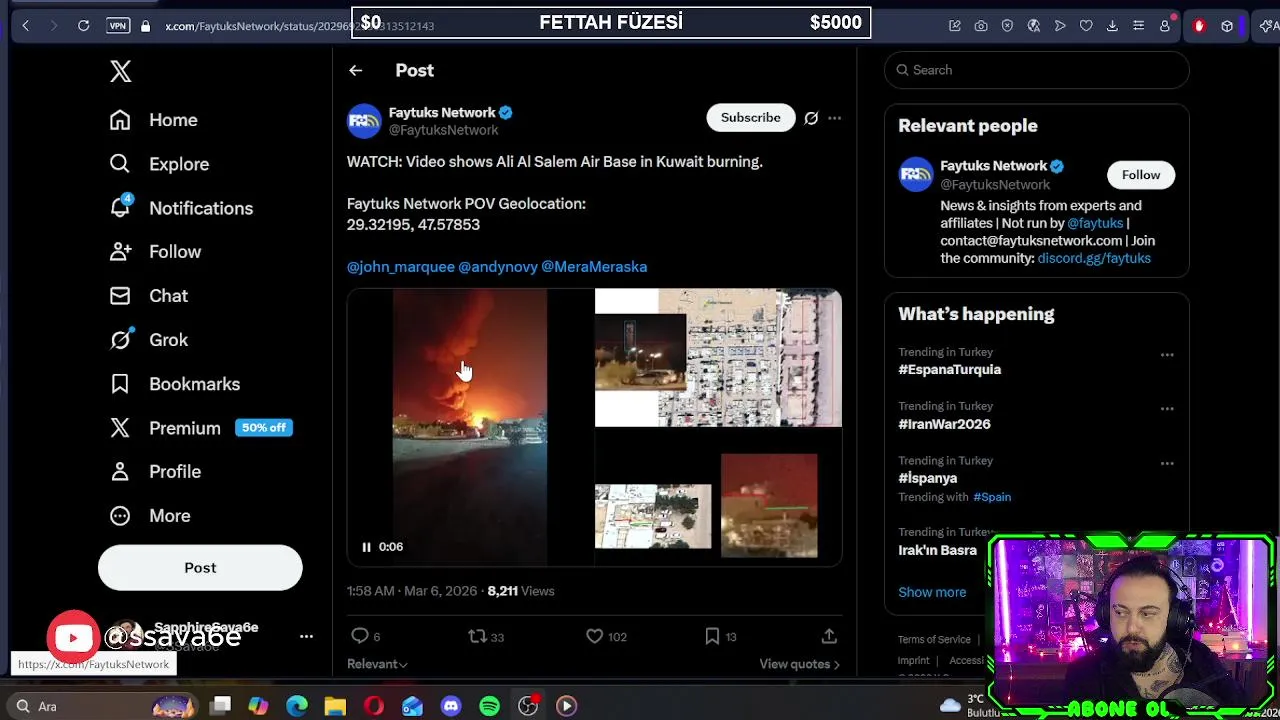Follow Faytuks Network in Relevant people
Screen dimensions: 1280x720
pos(1141,175)
